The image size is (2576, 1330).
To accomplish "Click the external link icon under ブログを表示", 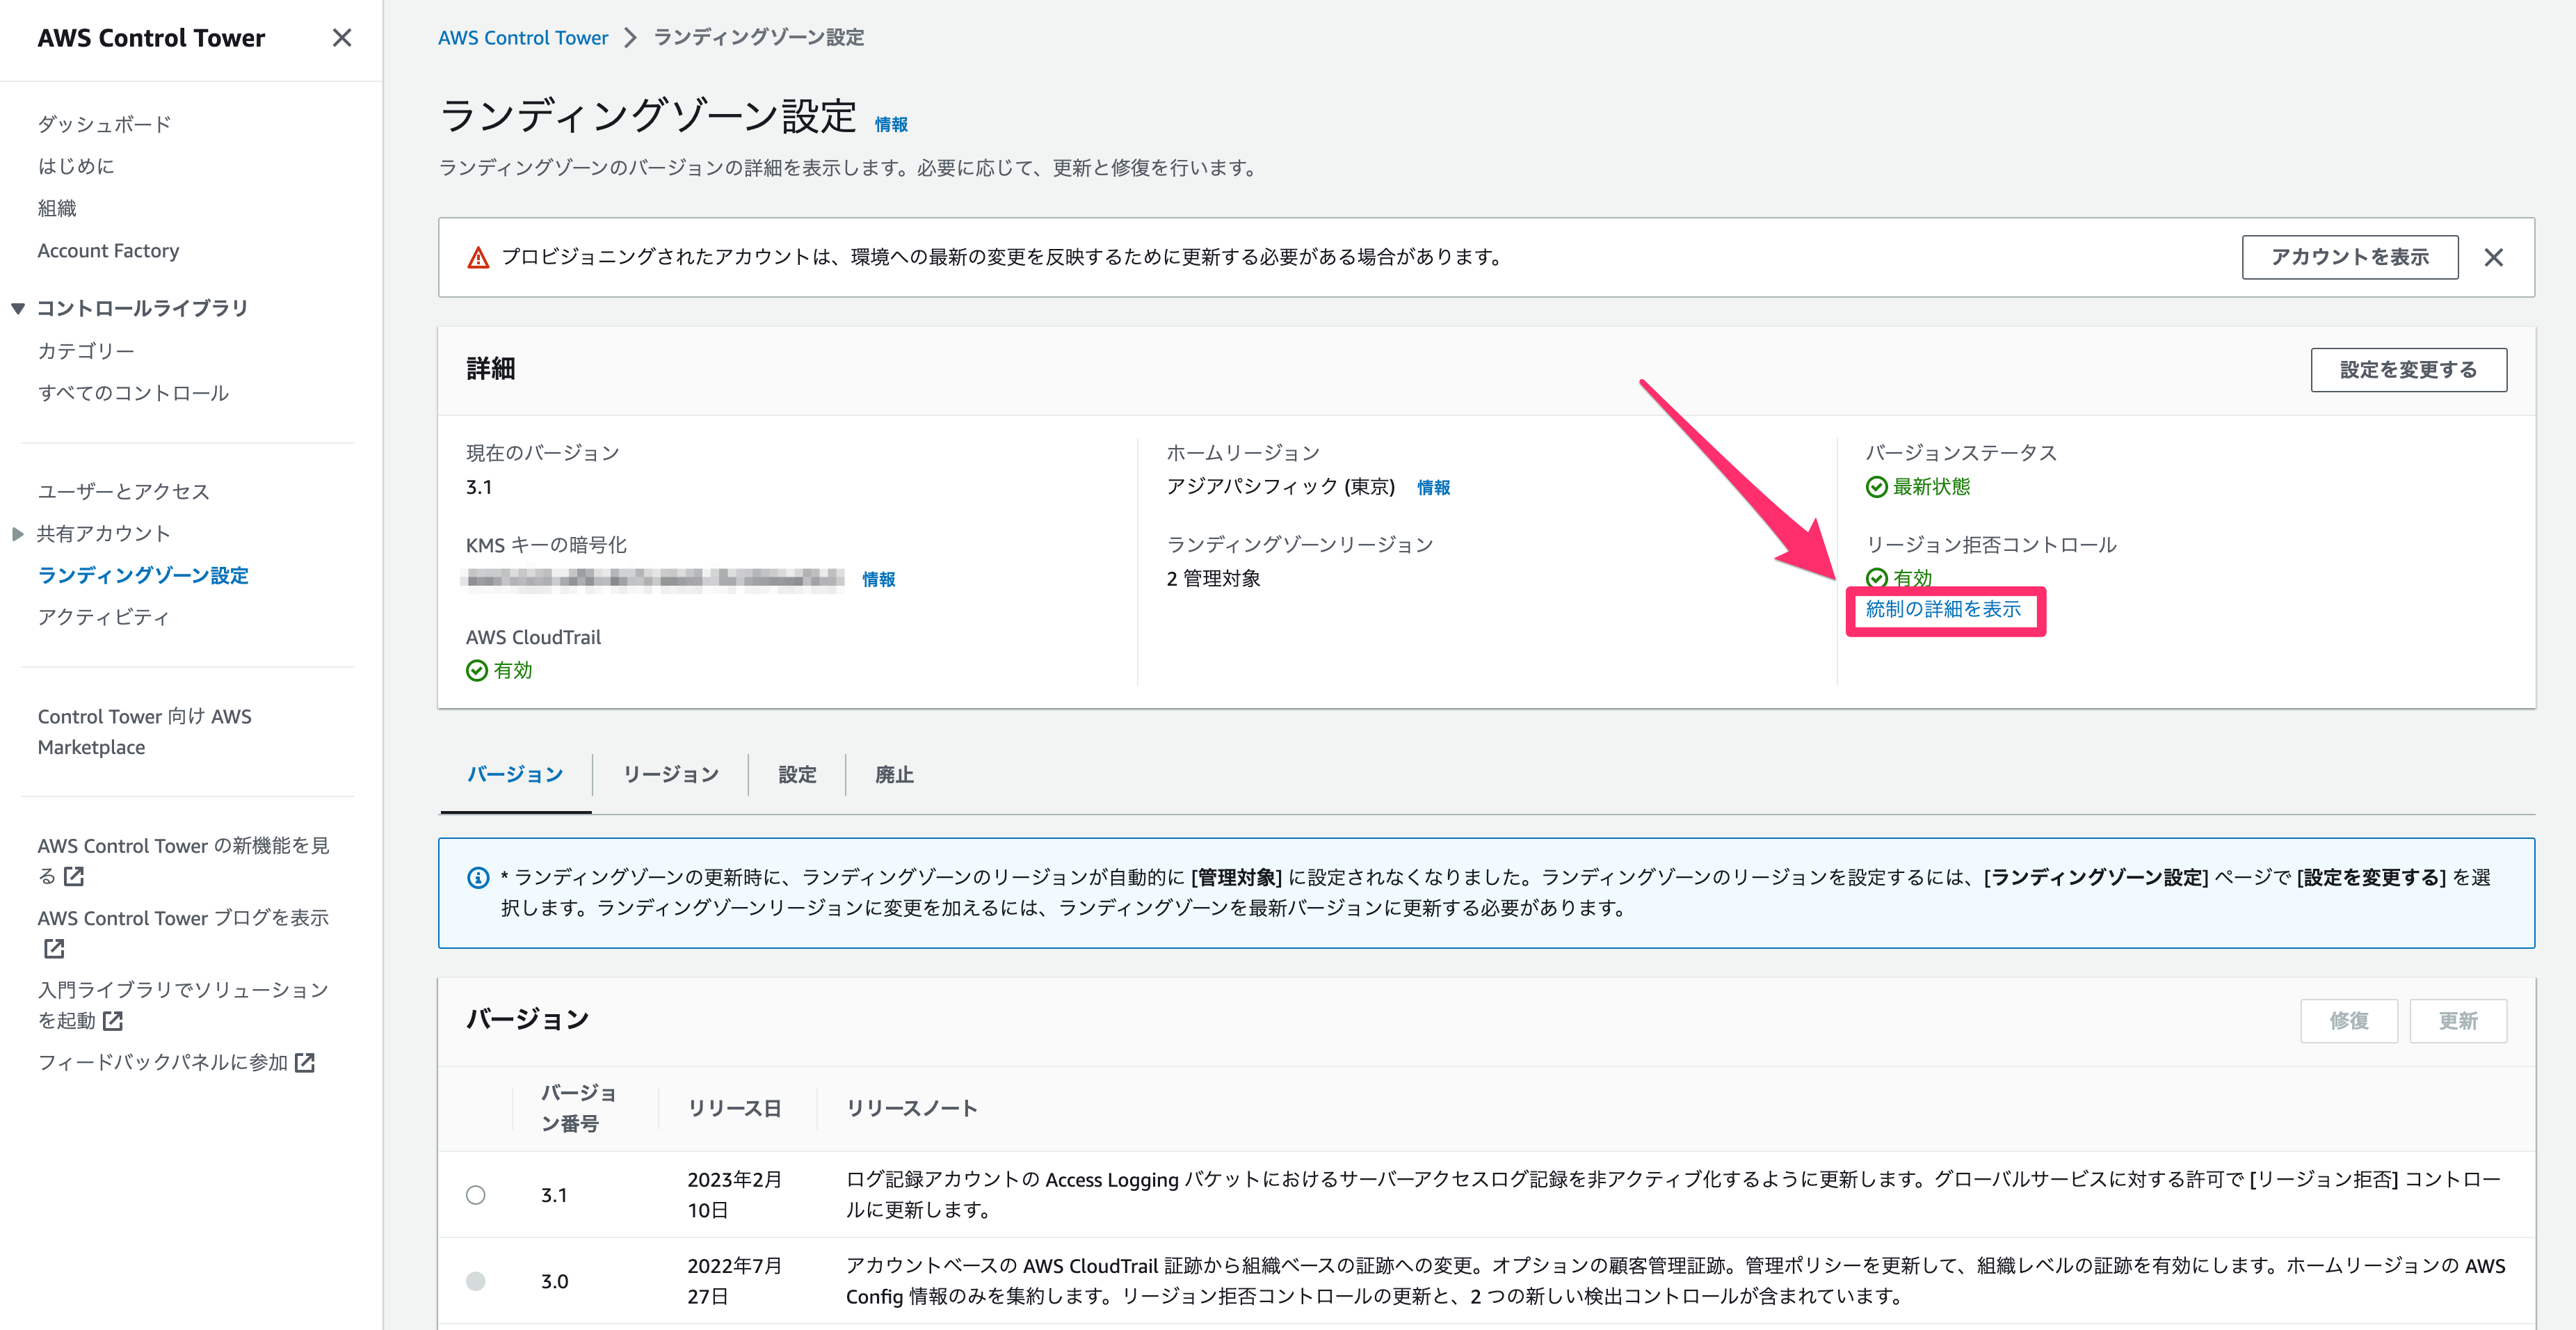I will point(54,949).
